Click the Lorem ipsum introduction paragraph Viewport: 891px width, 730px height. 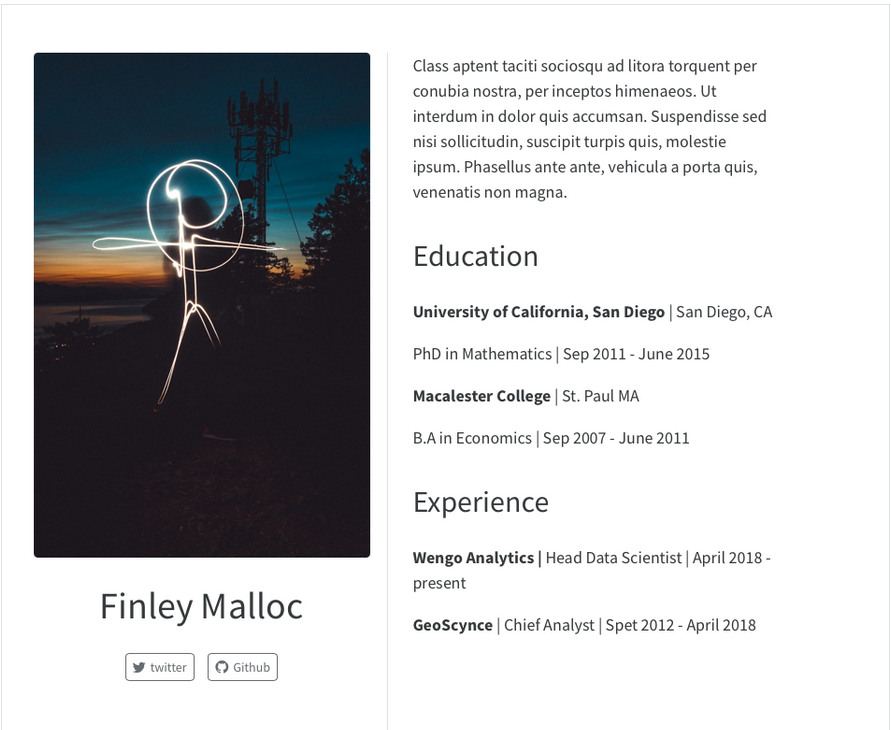tap(590, 129)
